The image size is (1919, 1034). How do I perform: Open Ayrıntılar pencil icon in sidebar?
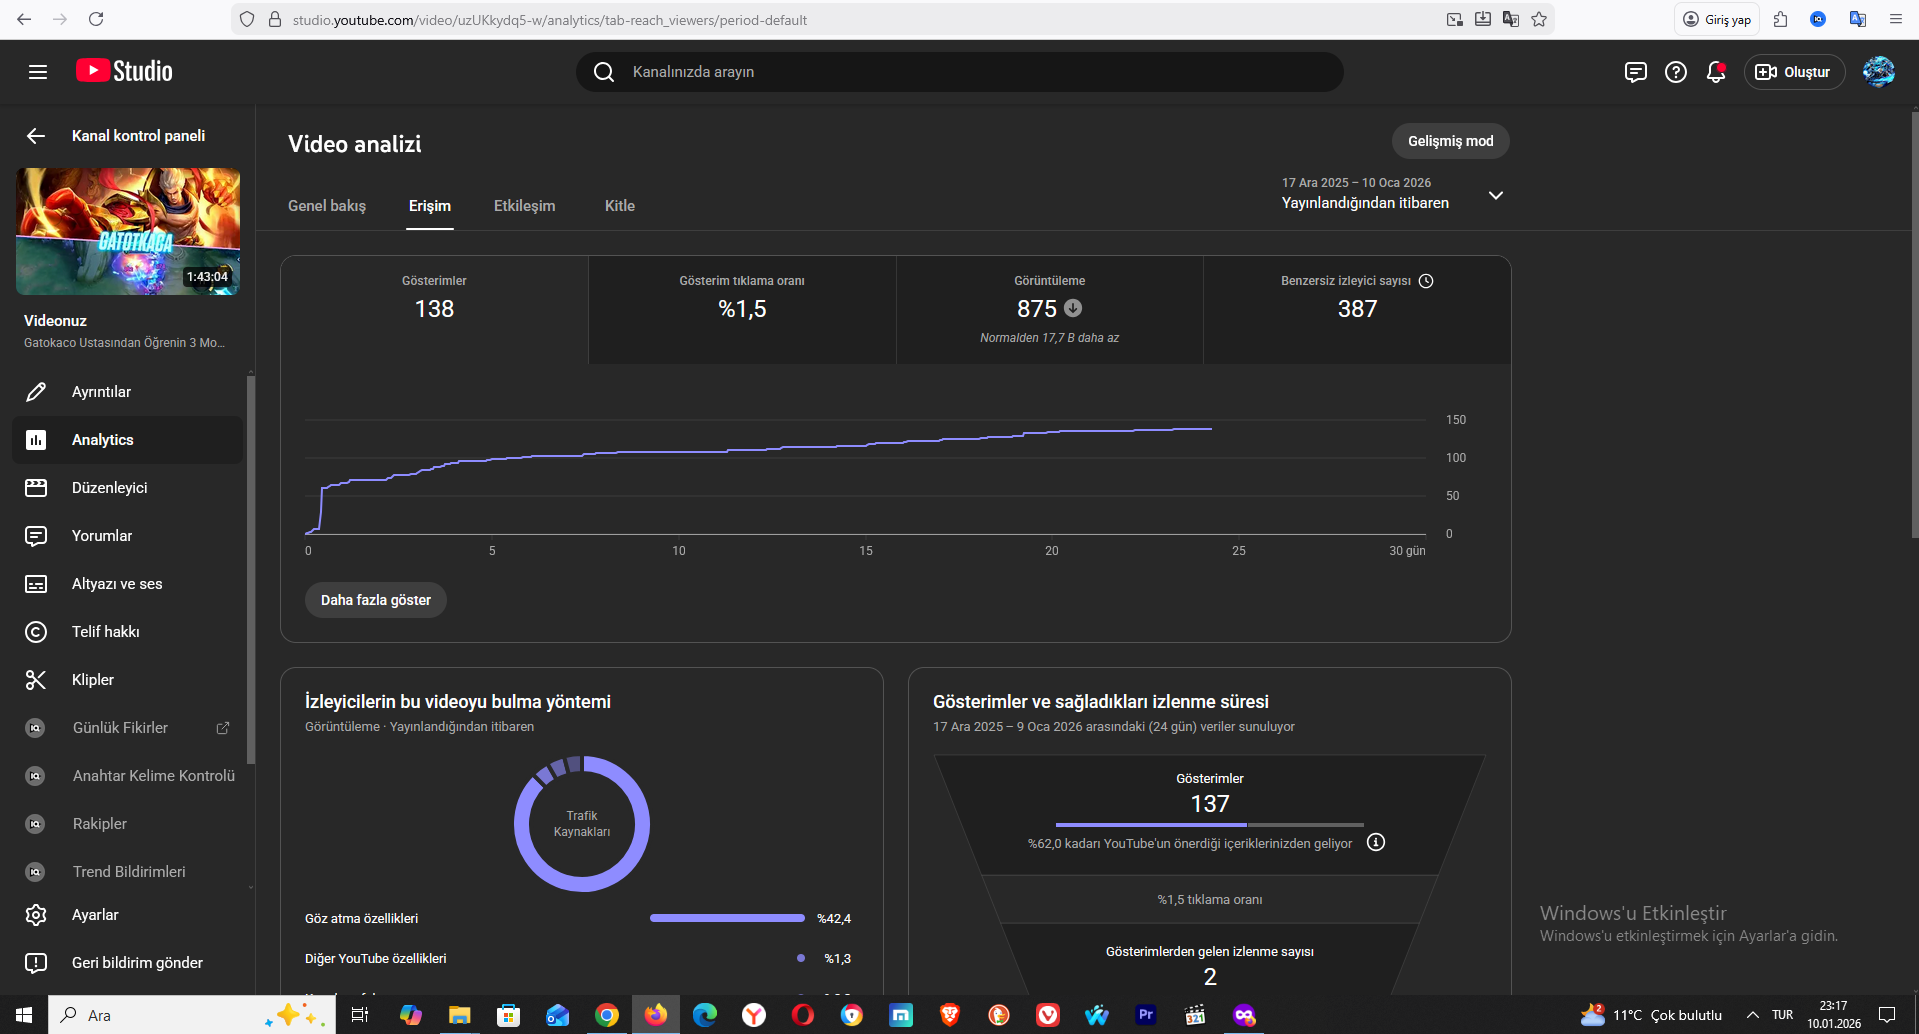tap(36, 392)
